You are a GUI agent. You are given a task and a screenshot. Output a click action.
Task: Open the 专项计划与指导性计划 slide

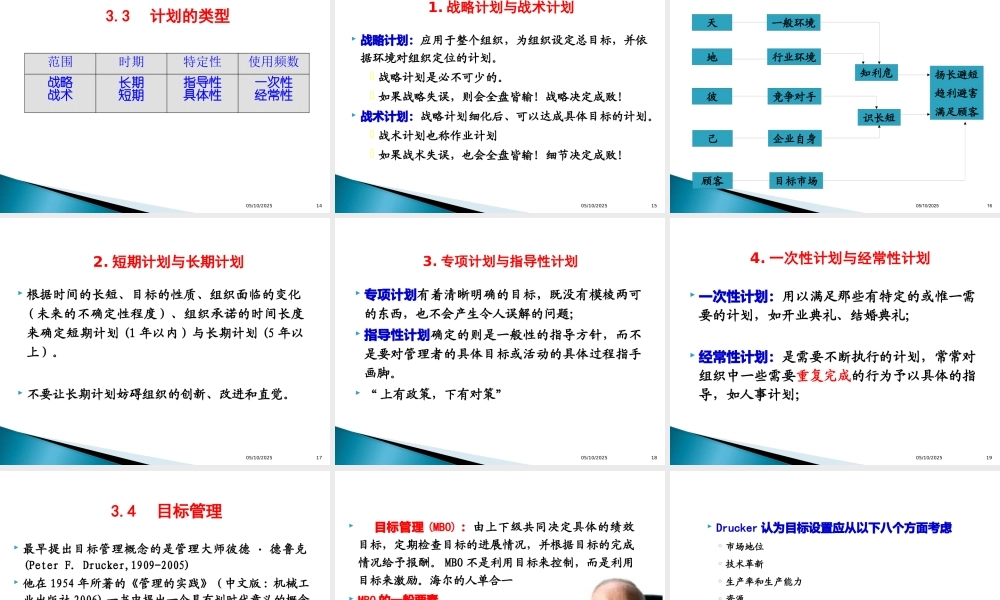[499, 342]
